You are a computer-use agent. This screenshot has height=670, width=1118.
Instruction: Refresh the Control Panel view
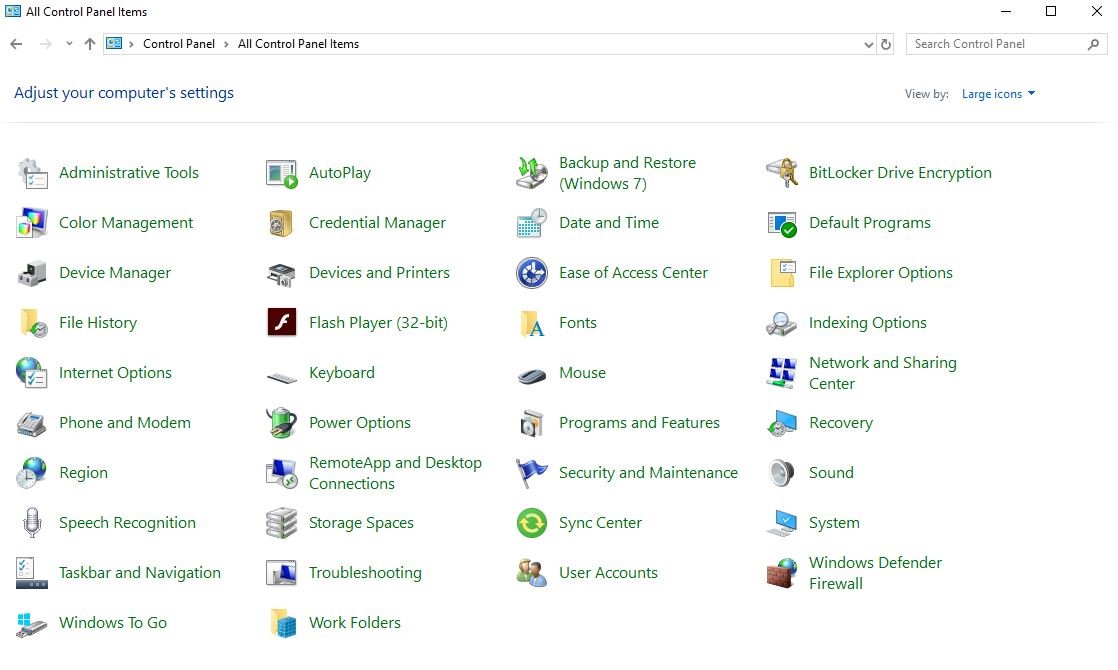[x=886, y=44]
